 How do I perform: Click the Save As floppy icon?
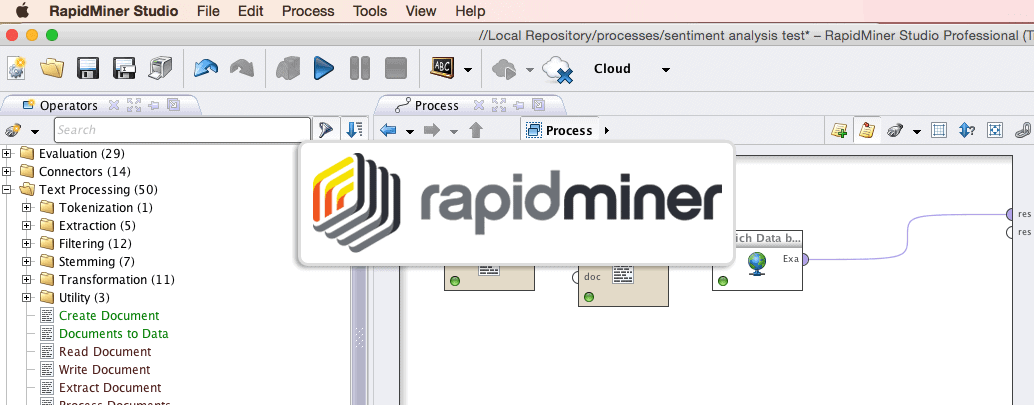pyautogui.click(x=124, y=69)
